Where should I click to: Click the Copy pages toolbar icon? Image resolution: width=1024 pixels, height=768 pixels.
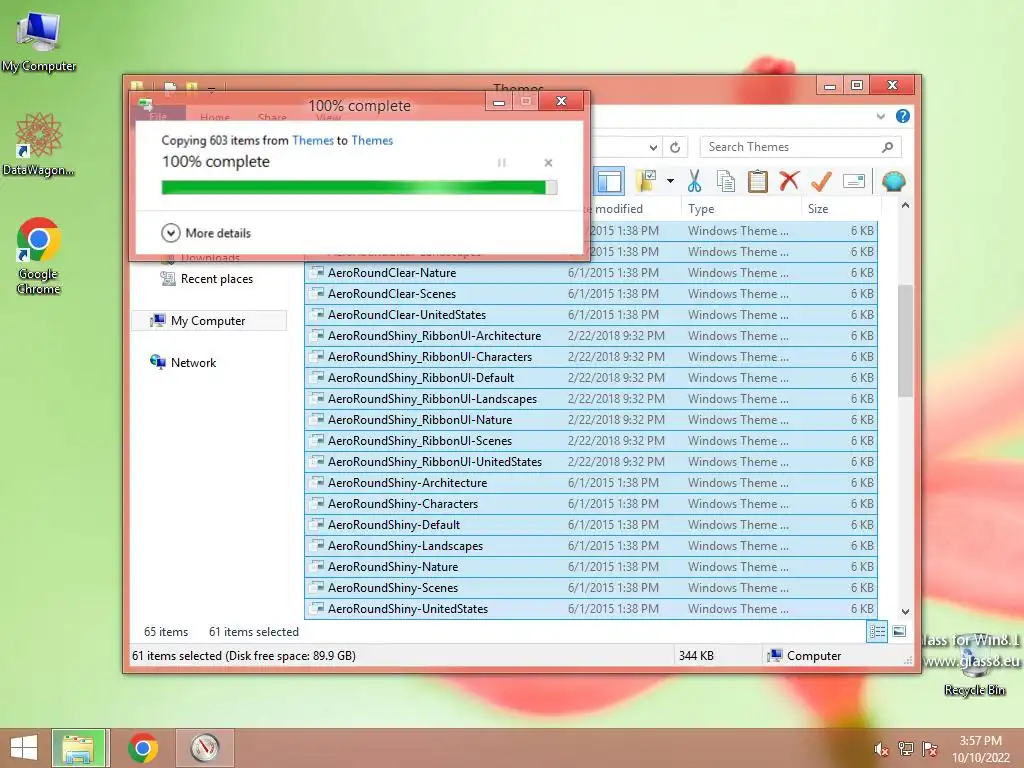pos(726,181)
